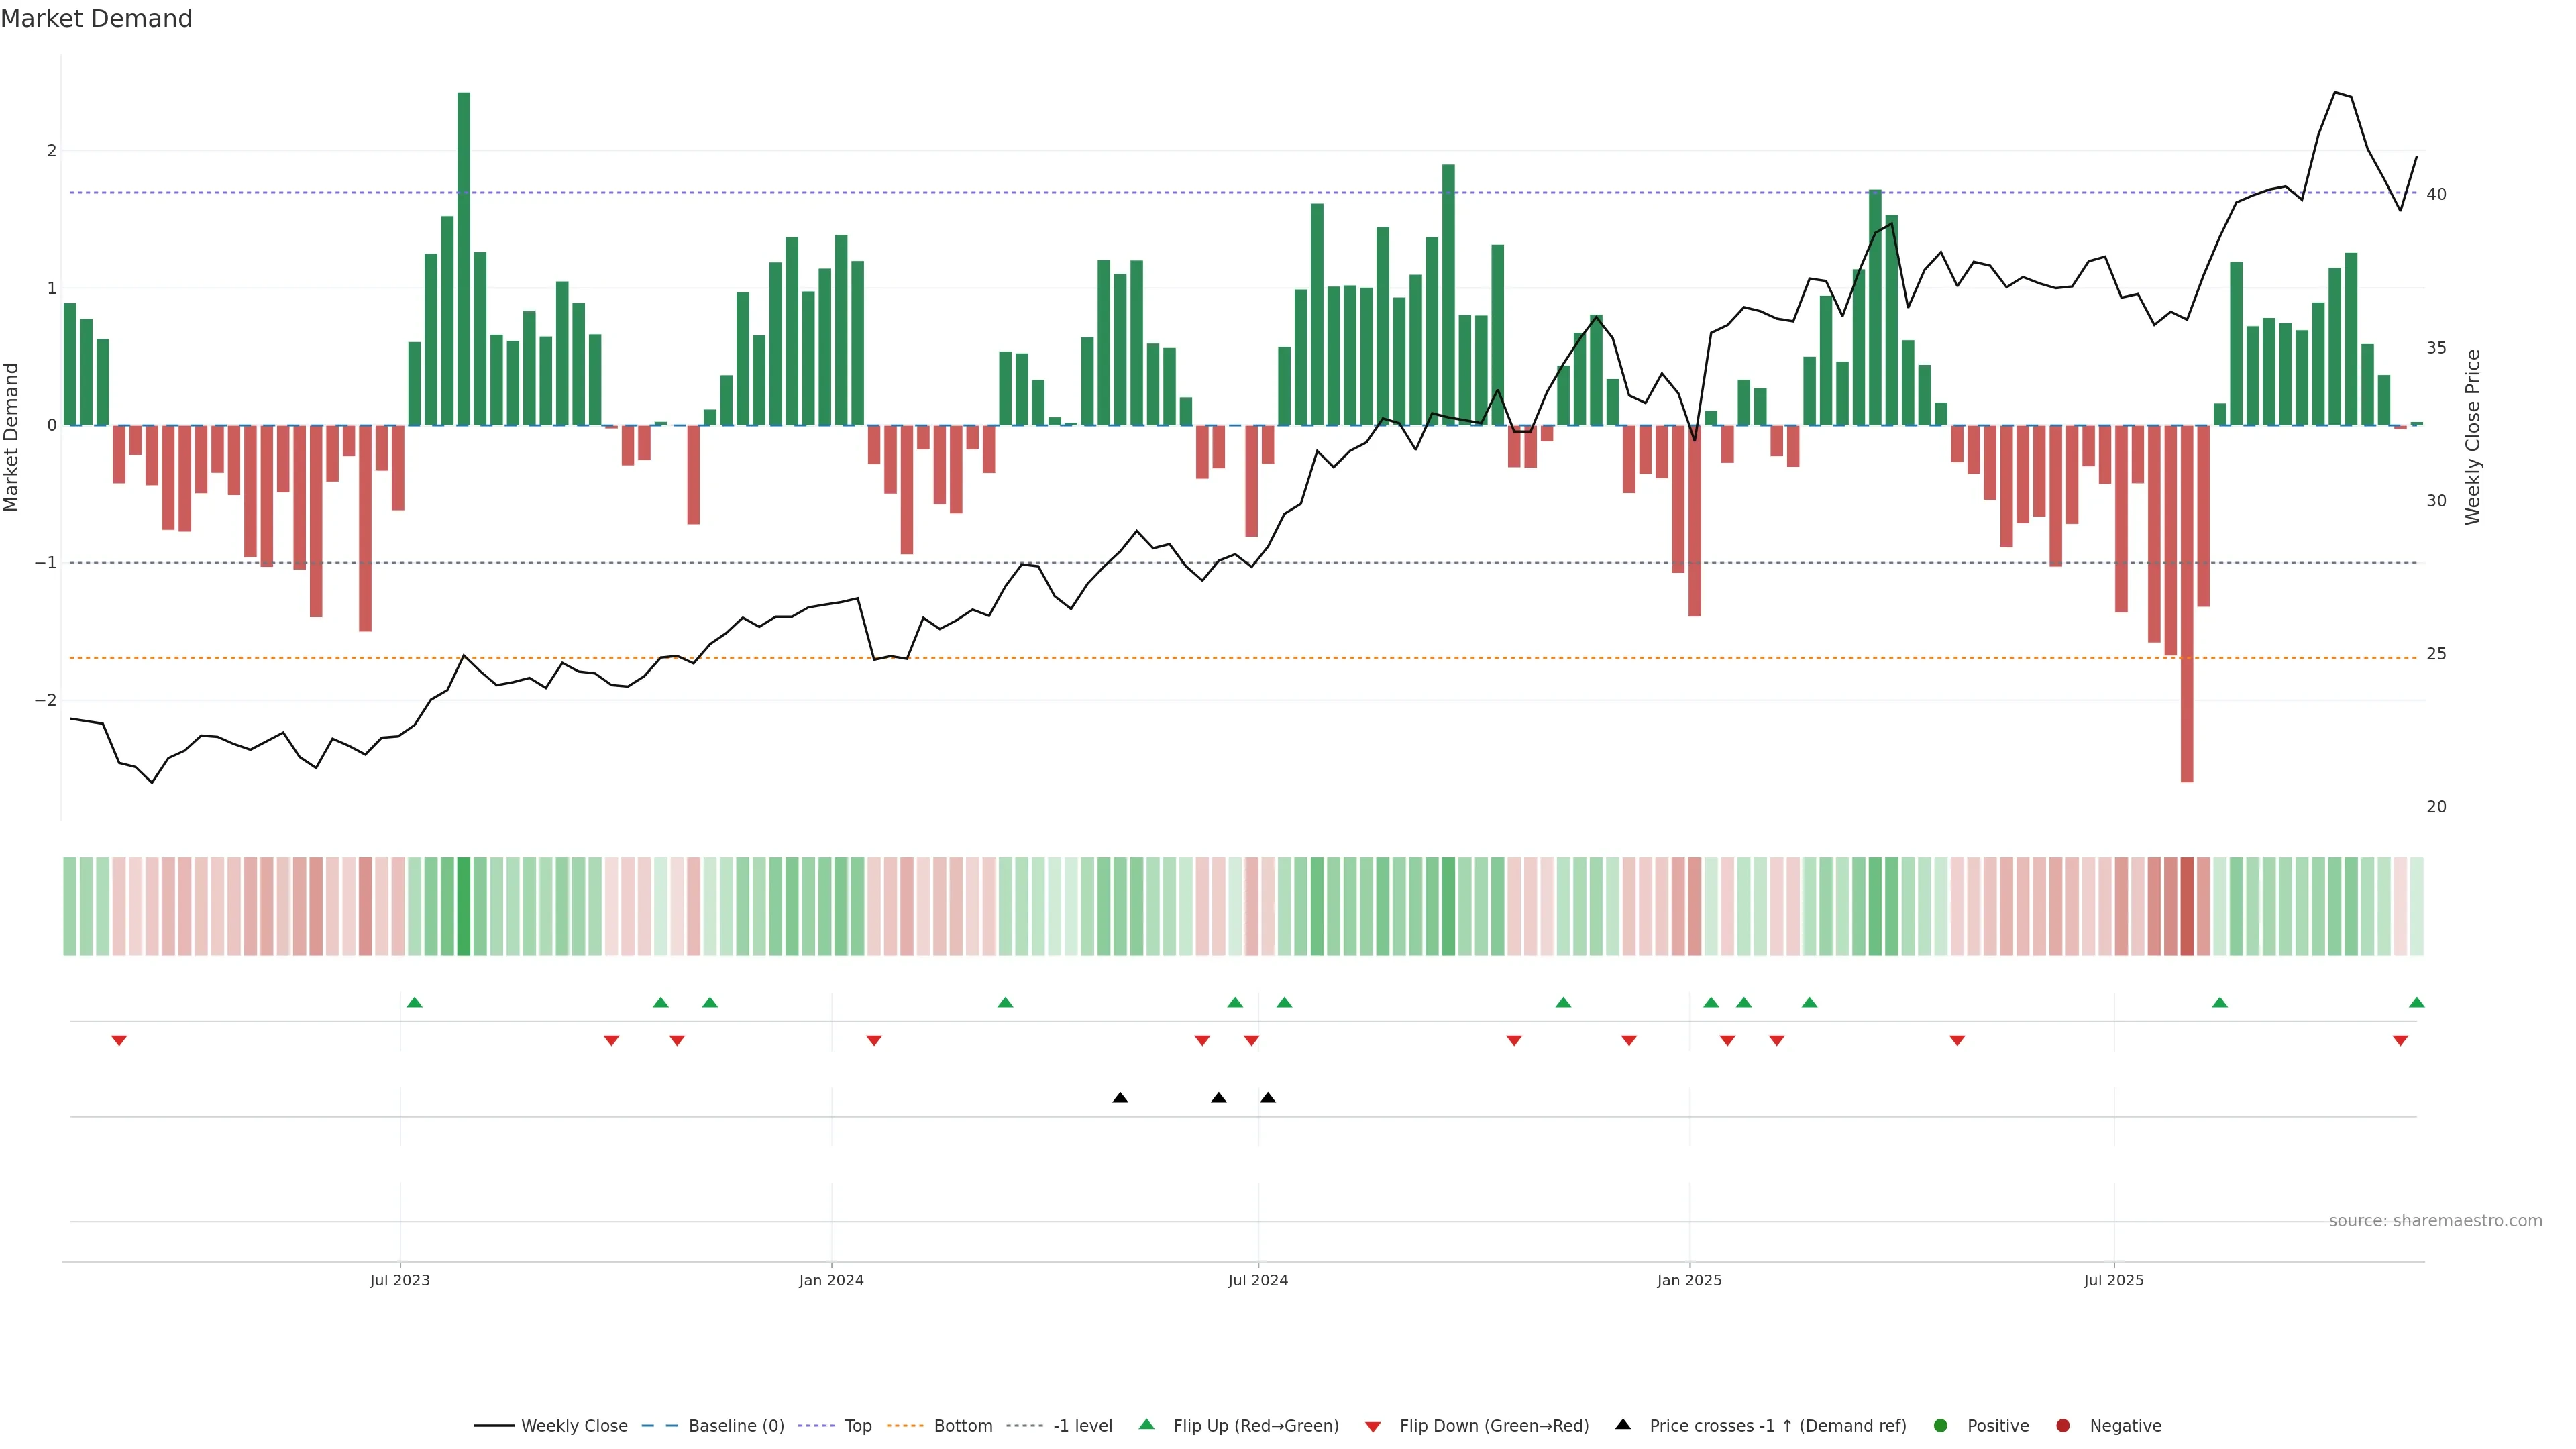Click the black Price crosses -1 triangle legend icon
The image size is (2576, 1449).
1623,1425
